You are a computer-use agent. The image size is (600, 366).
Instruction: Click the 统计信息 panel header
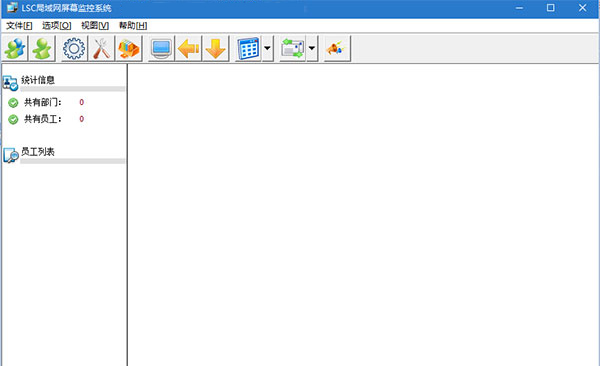click(x=38, y=80)
